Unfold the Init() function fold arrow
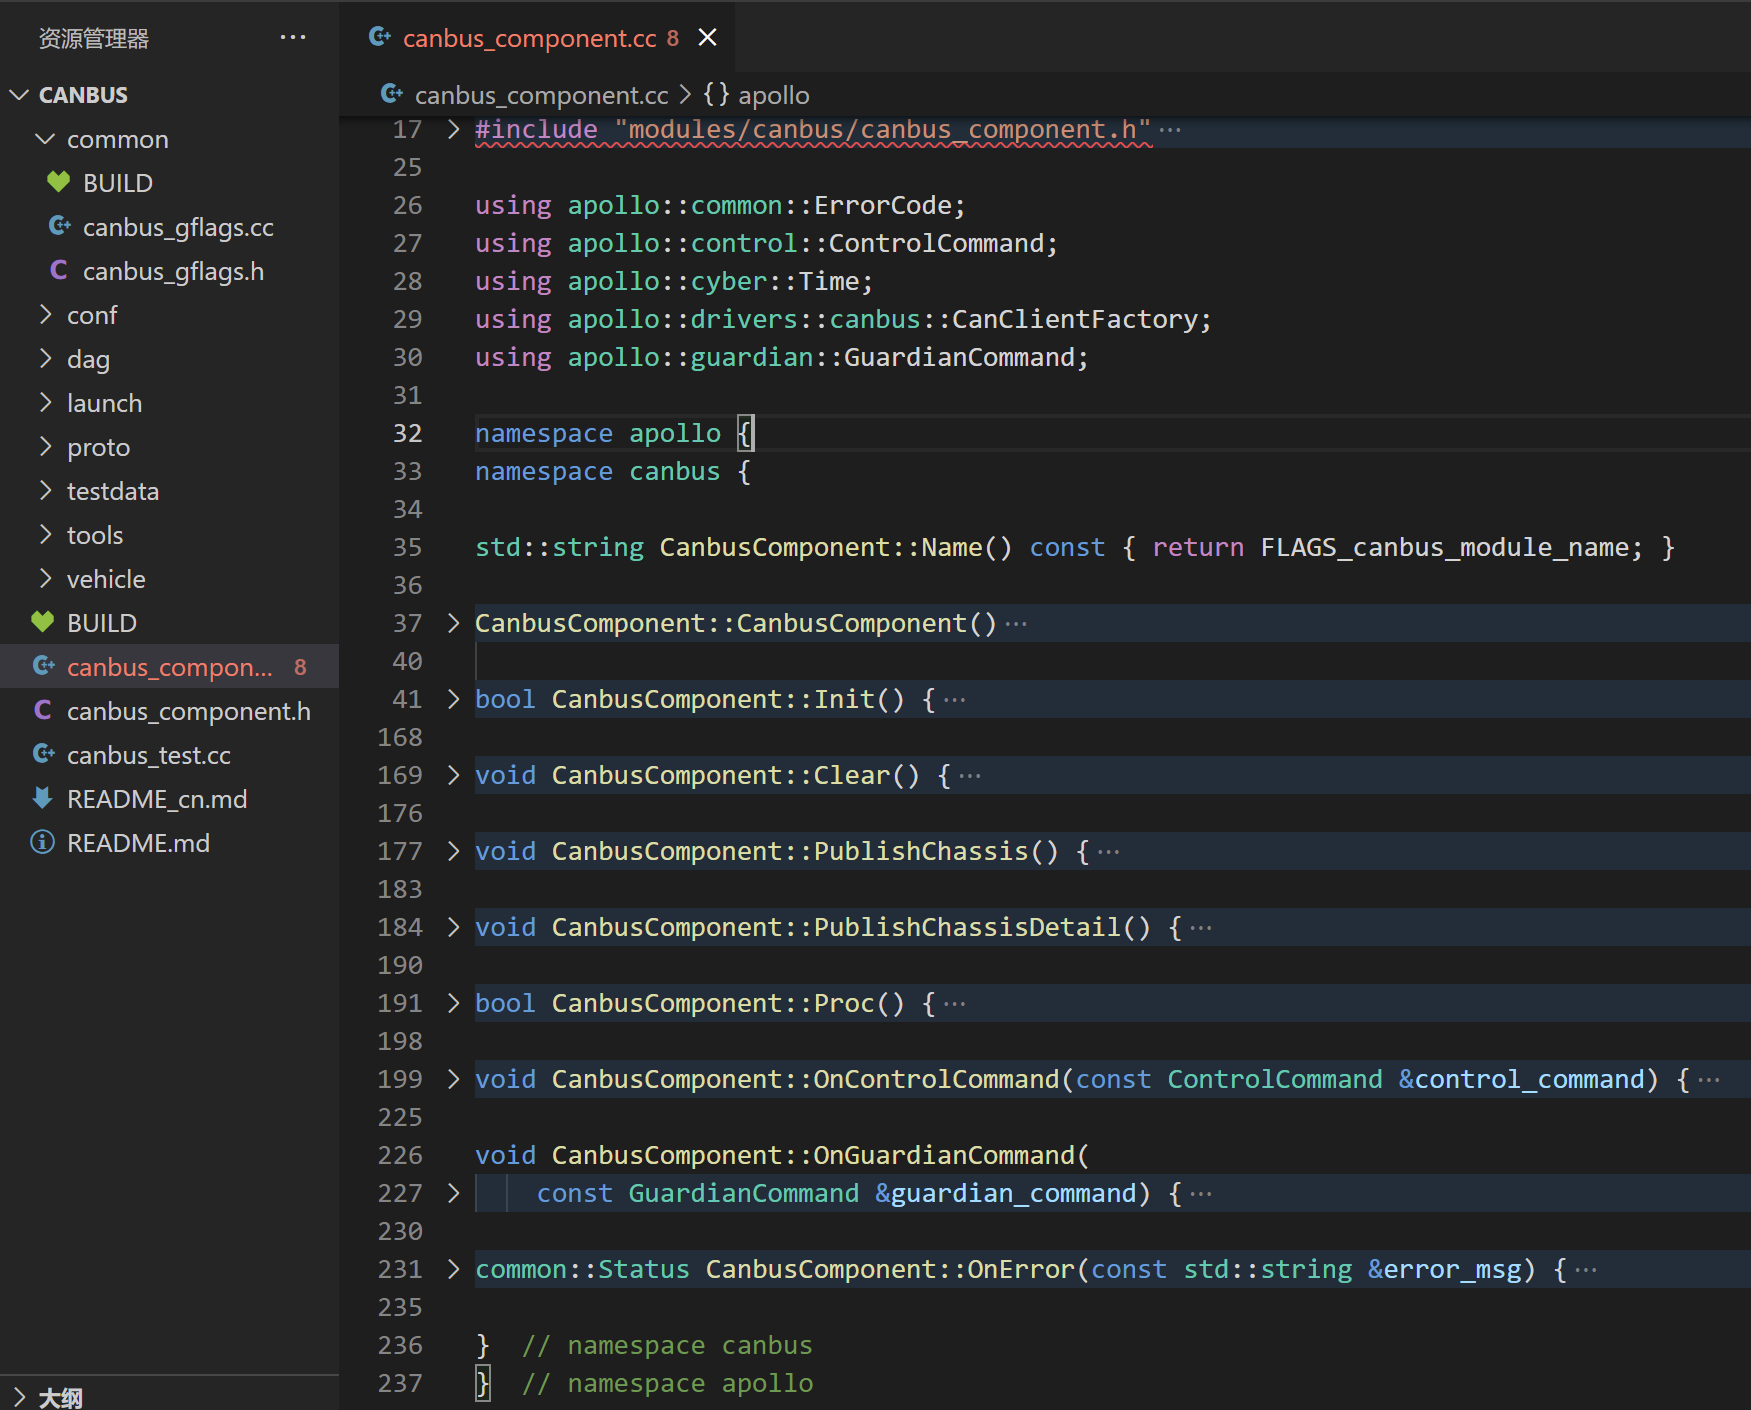The image size is (1751, 1410). (x=453, y=699)
